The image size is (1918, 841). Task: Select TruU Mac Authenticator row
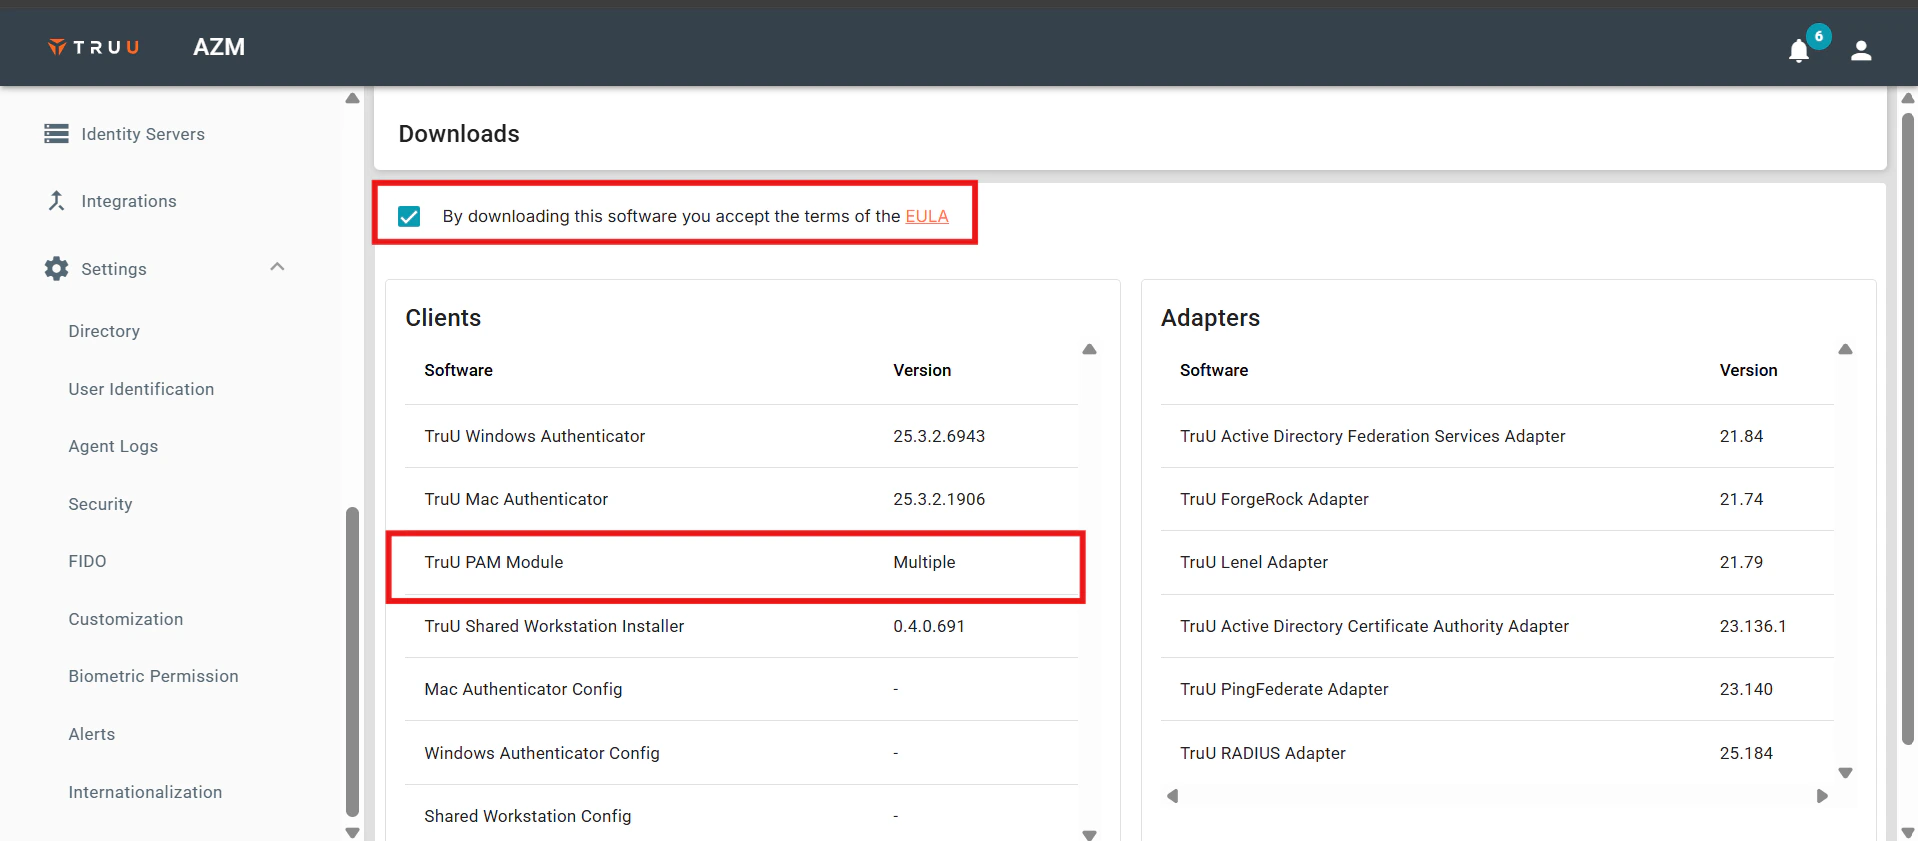pos(741,499)
